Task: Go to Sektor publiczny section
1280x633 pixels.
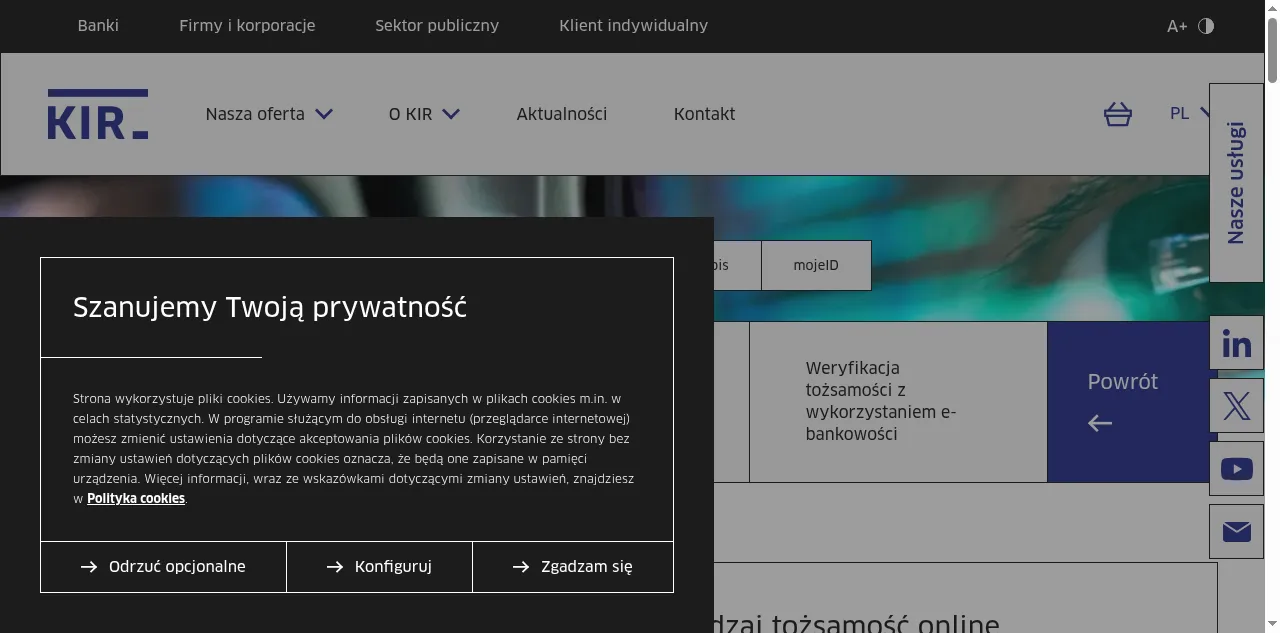Action: pos(437,26)
